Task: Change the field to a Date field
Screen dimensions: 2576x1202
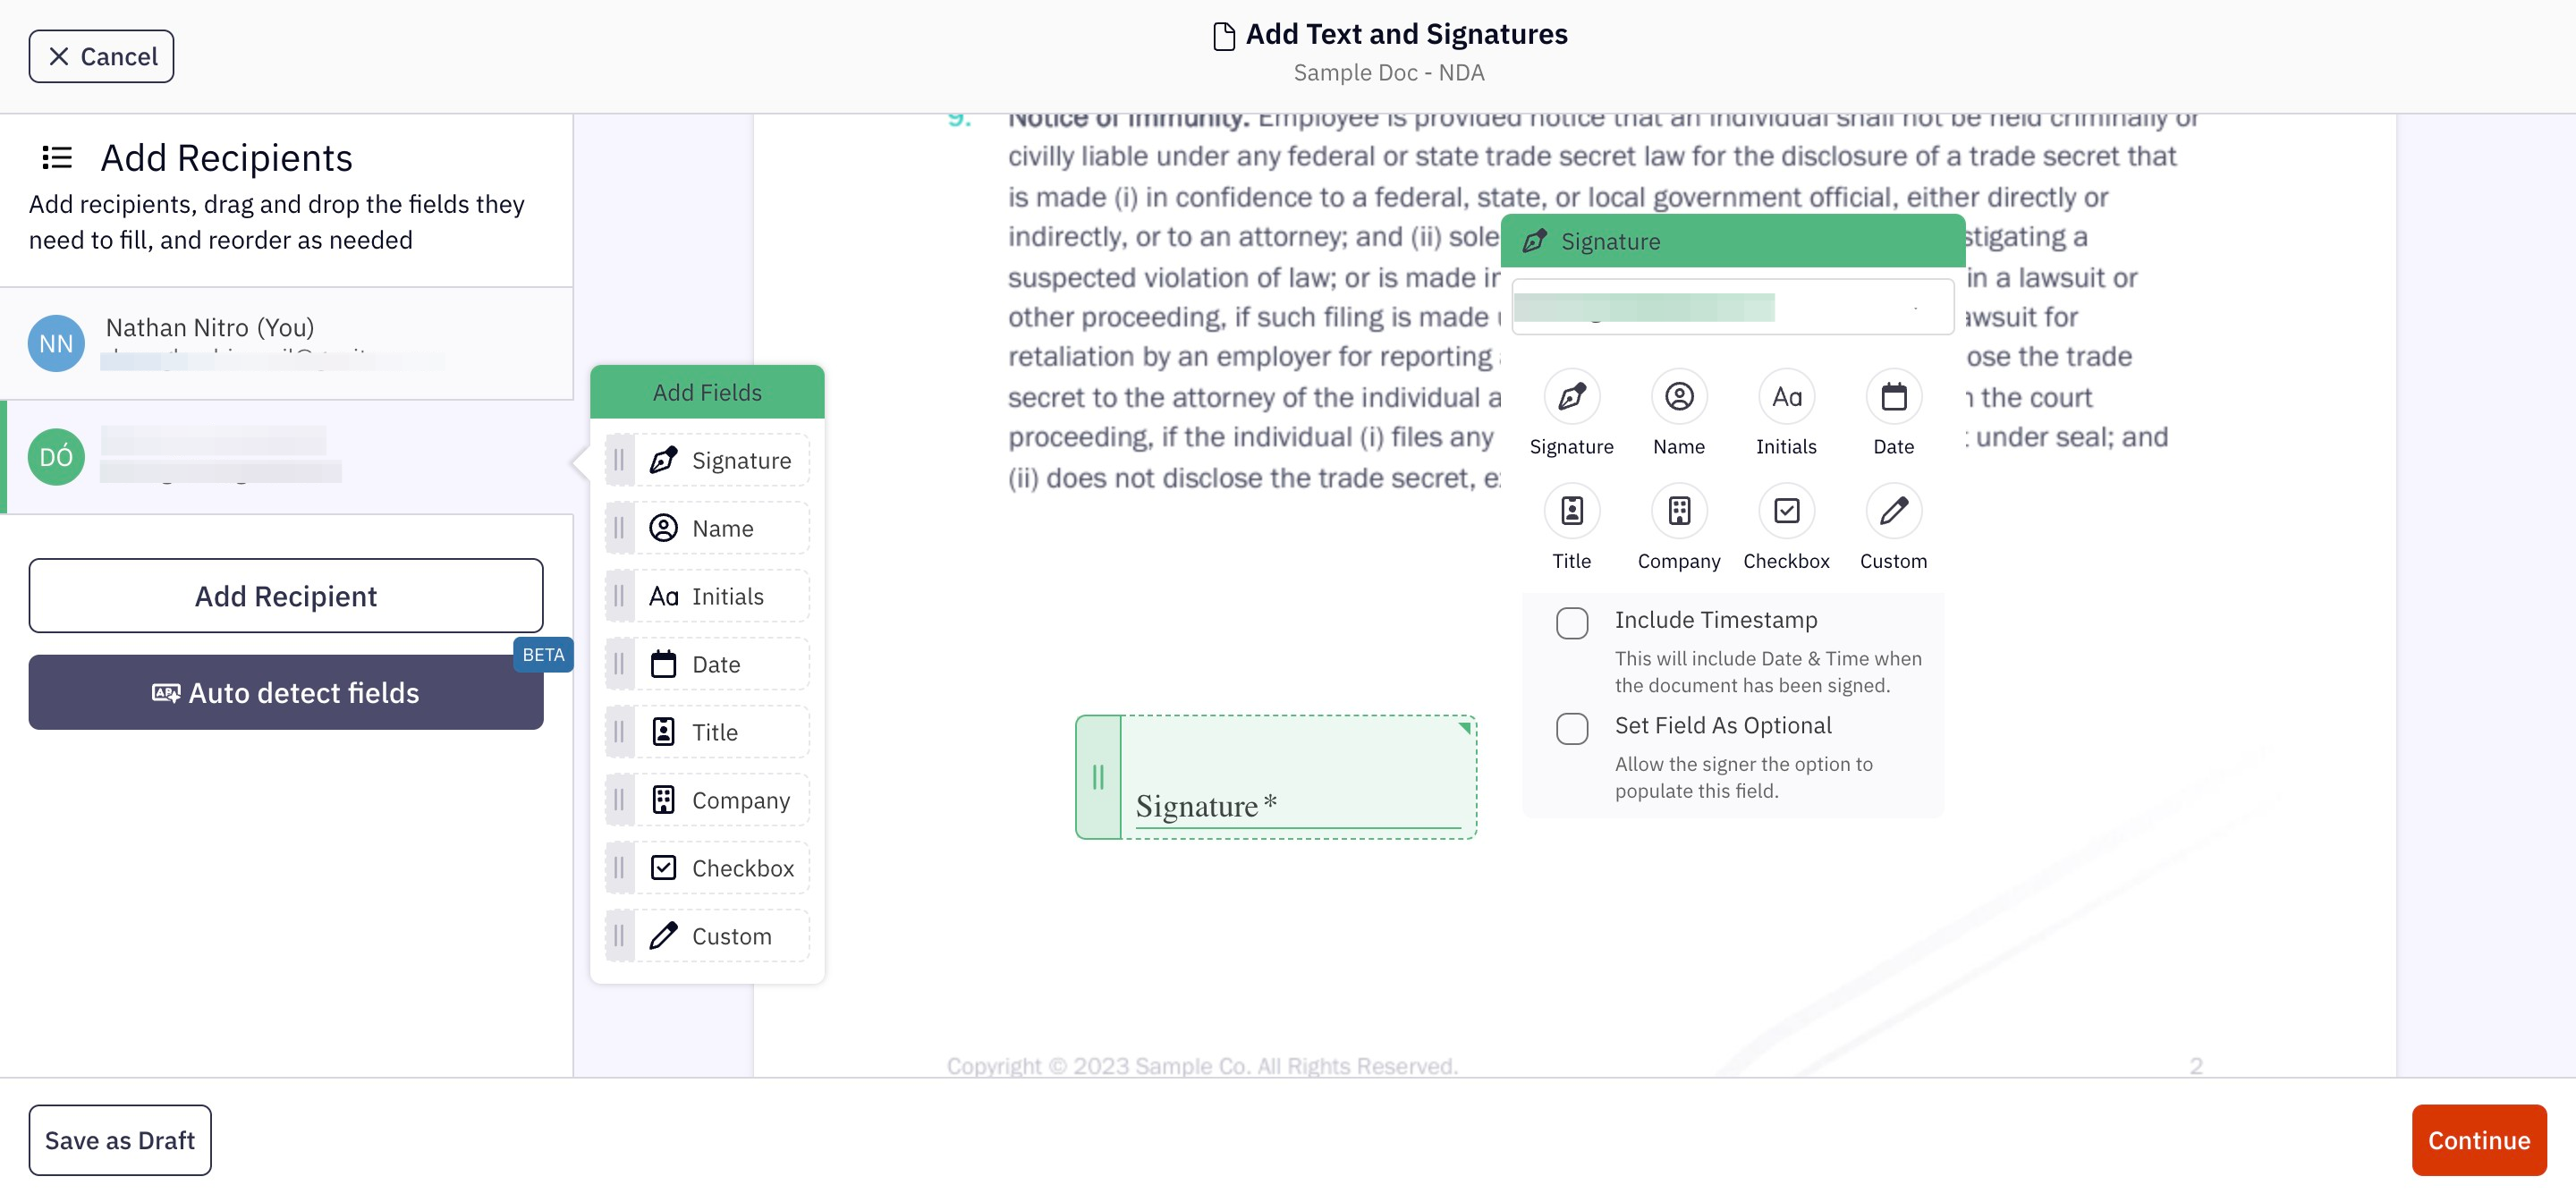Action: click(1893, 396)
